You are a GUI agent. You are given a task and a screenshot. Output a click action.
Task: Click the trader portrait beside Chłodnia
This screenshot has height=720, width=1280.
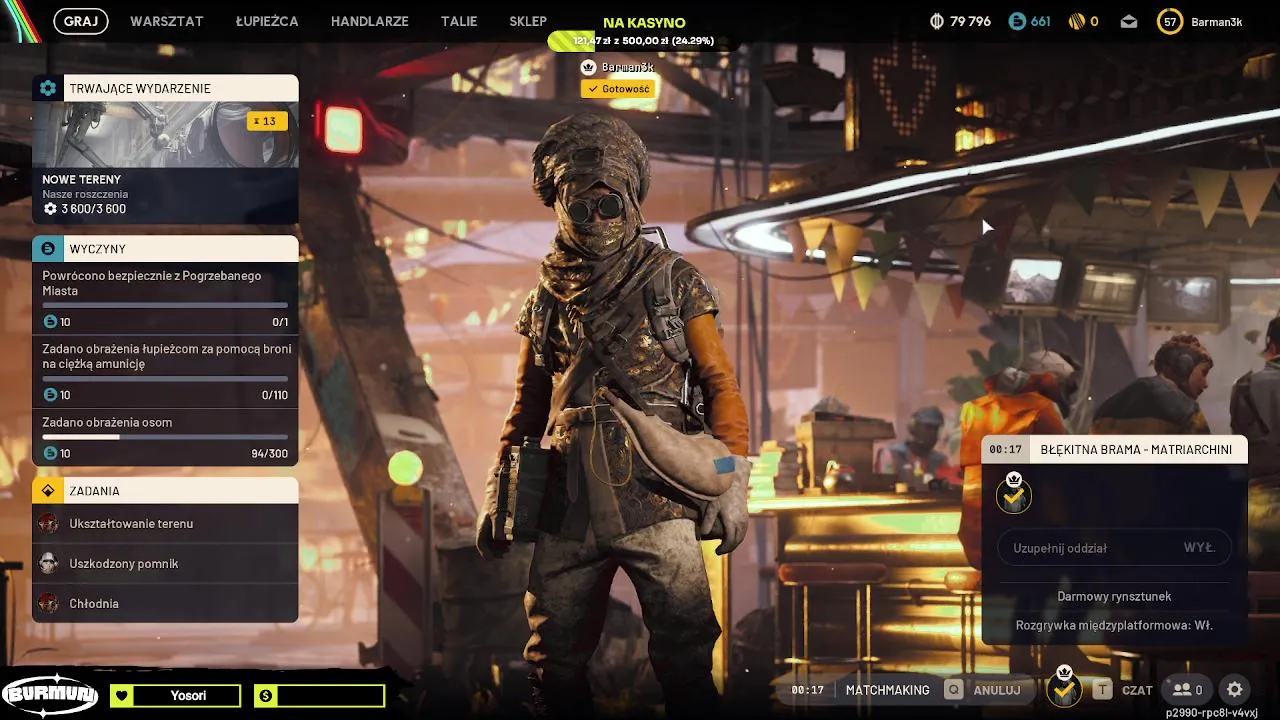[x=48, y=603]
